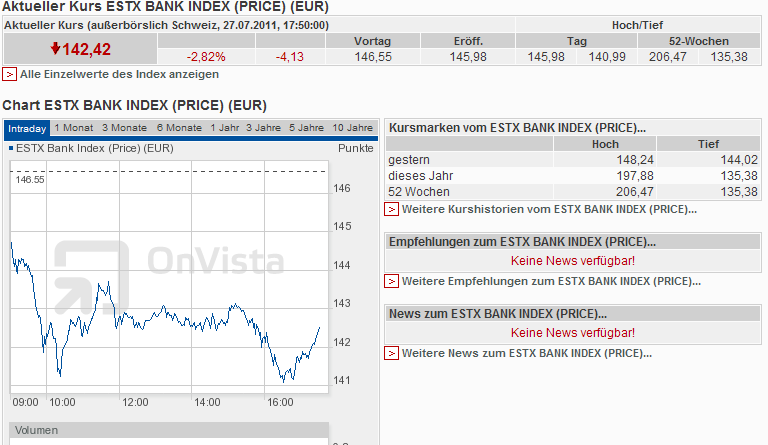This screenshot has height=445, width=768.
Task: Switch chart to 1 Jahr
Action: tap(225, 128)
